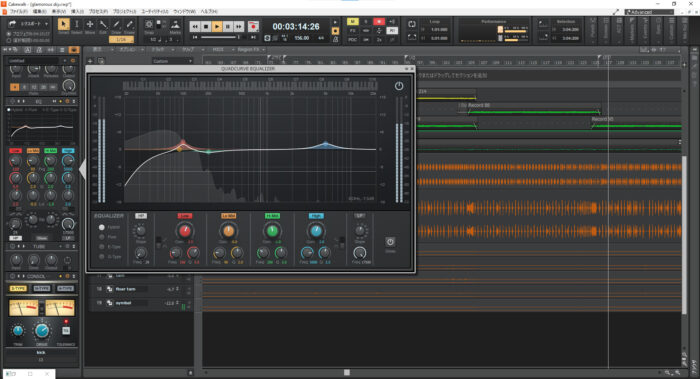Toggle the orange Lo Mid band button

(x=229, y=216)
